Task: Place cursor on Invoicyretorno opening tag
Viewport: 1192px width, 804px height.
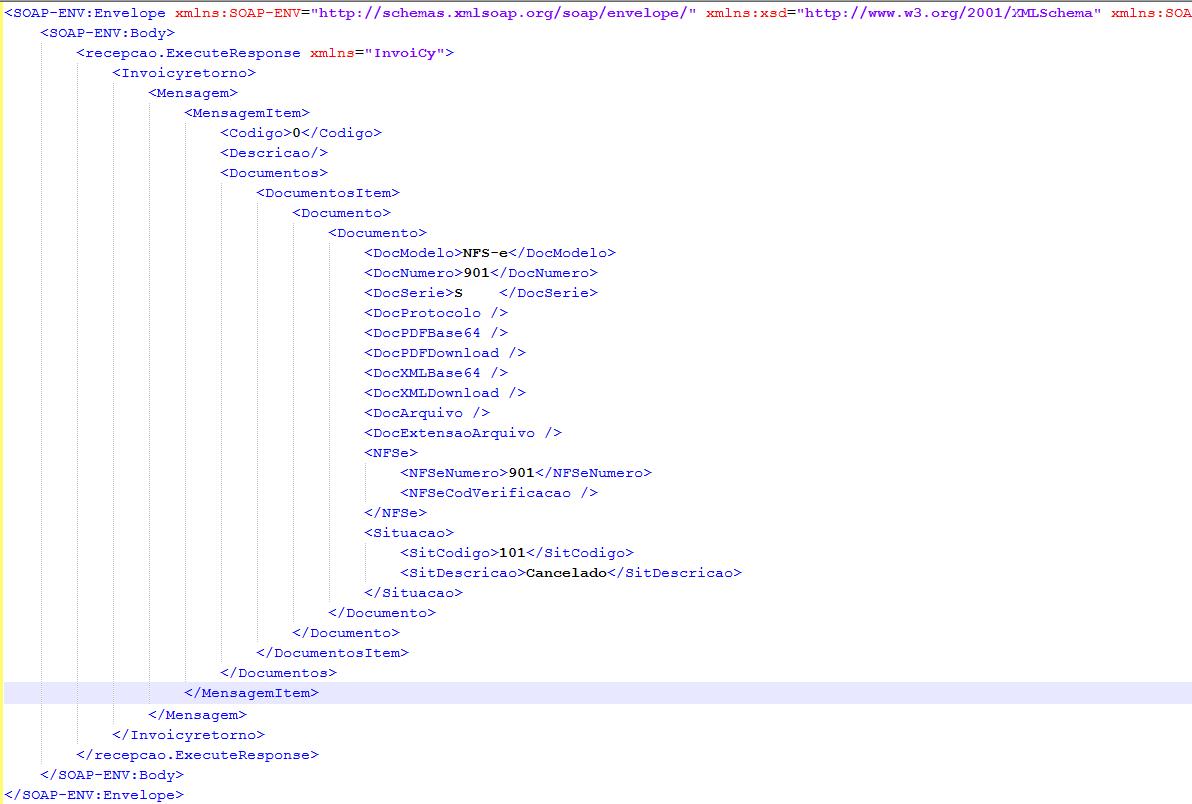Action: (x=184, y=73)
